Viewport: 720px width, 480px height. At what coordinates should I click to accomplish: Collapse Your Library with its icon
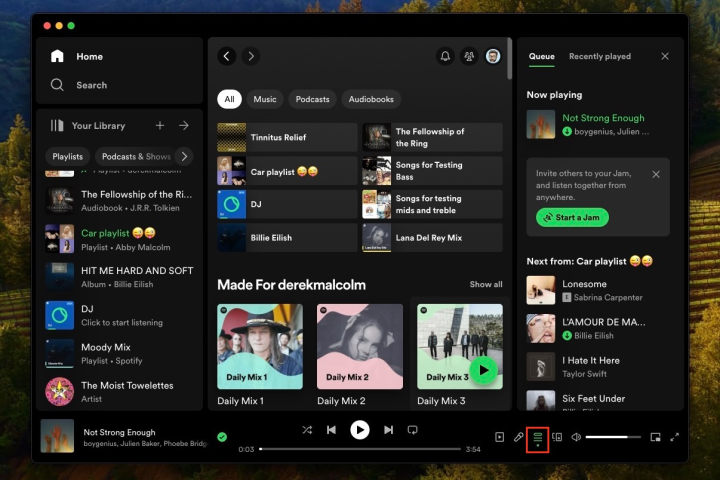point(57,126)
